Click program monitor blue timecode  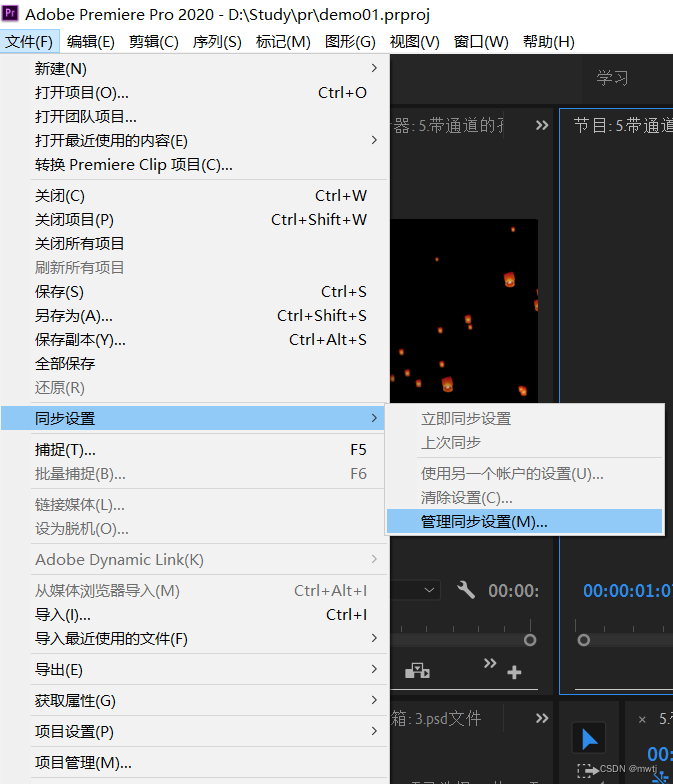628,591
